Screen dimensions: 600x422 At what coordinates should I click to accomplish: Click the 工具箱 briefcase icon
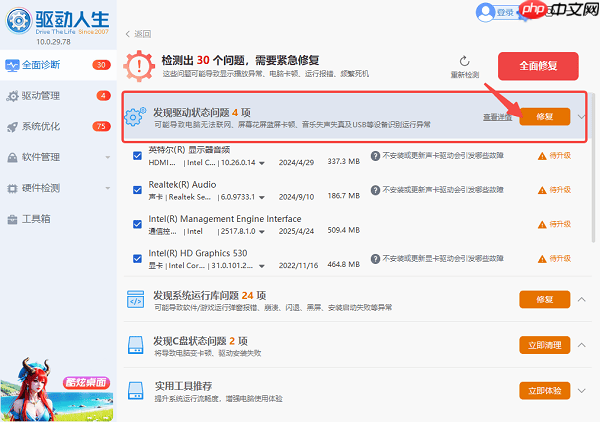click(12, 220)
